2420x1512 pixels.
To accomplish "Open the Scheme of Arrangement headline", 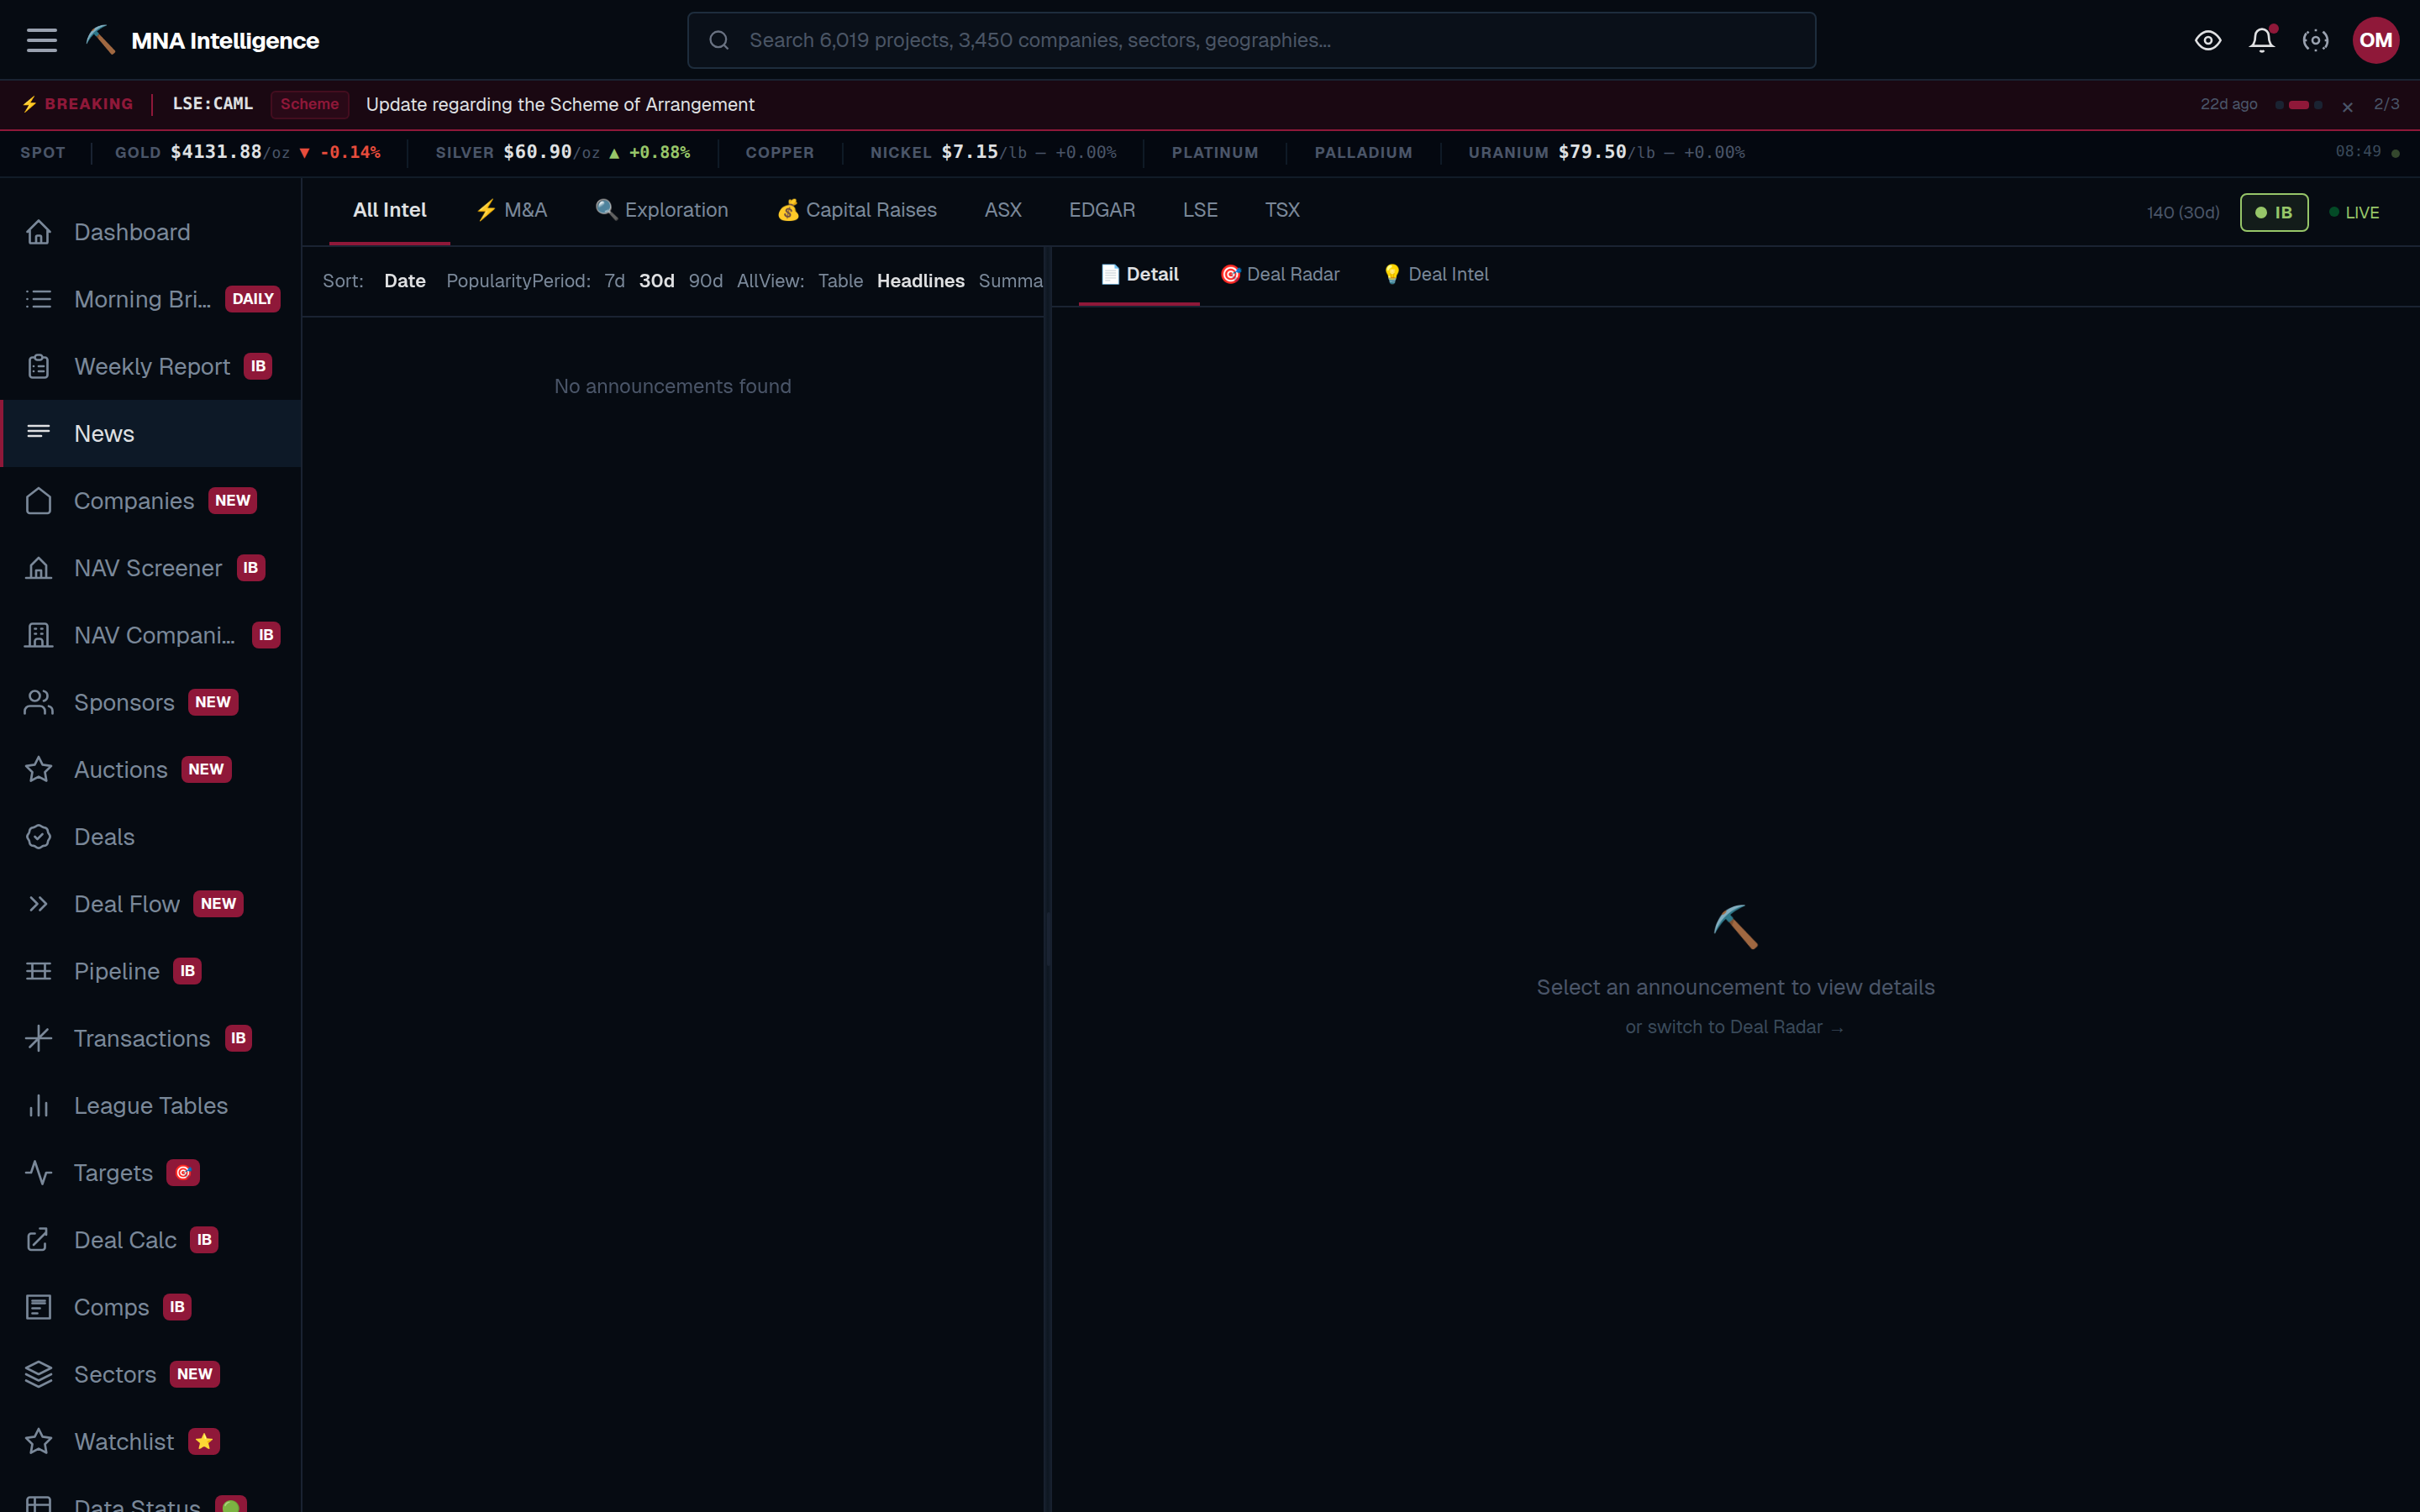I will click(560, 104).
